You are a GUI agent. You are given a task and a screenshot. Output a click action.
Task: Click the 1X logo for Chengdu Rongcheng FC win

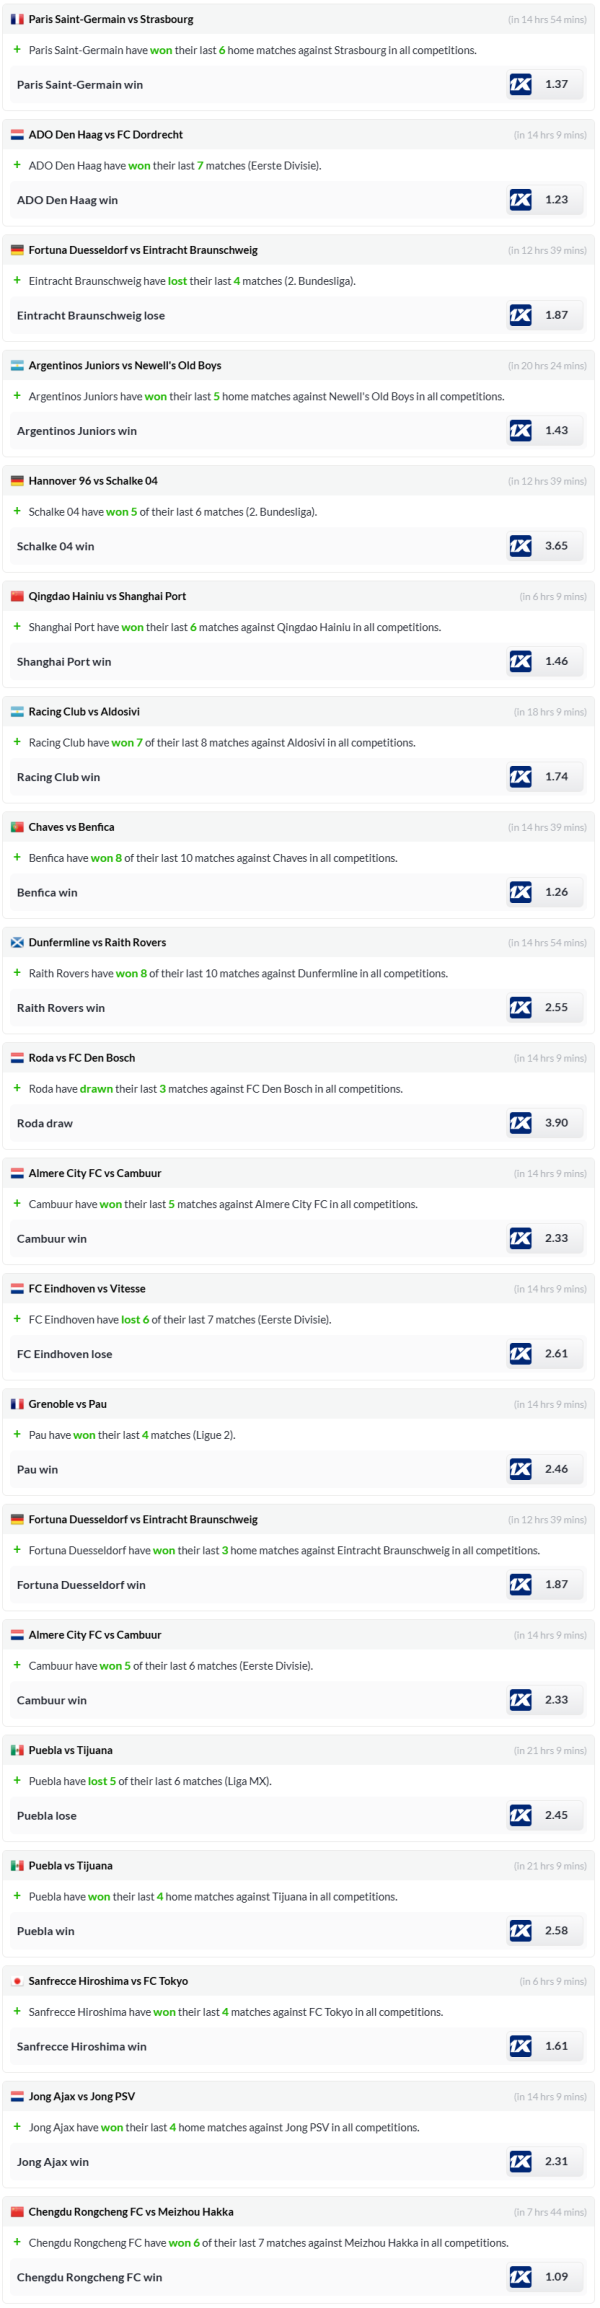click(x=520, y=2277)
